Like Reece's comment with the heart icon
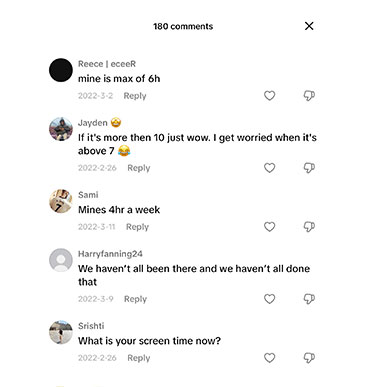This screenshot has width=366, height=387. click(x=269, y=96)
